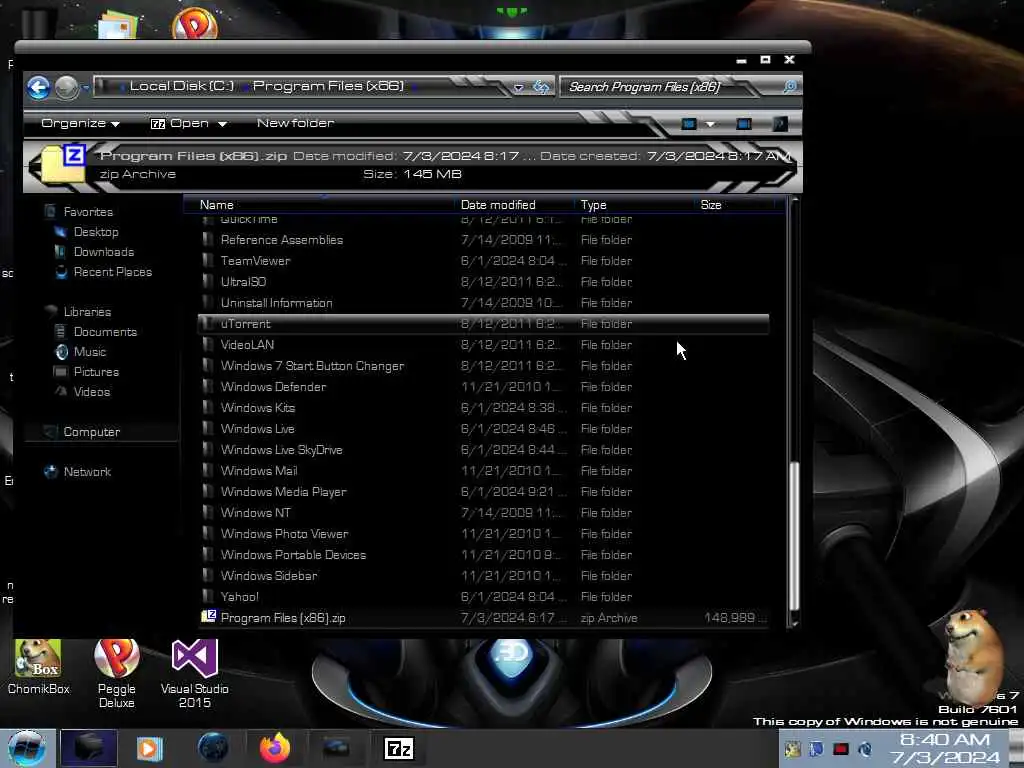Expand the Favorites group
1024x768 pixels.
[x=88, y=212]
